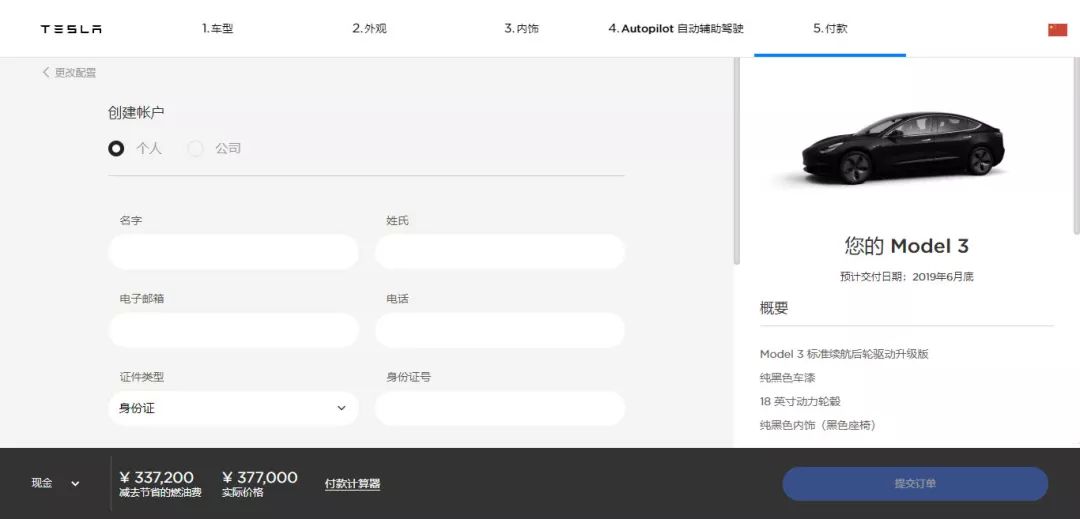Select the 公司 account type radio
The height and width of the screenshot is (519, 1080).
tap(196, 148)
